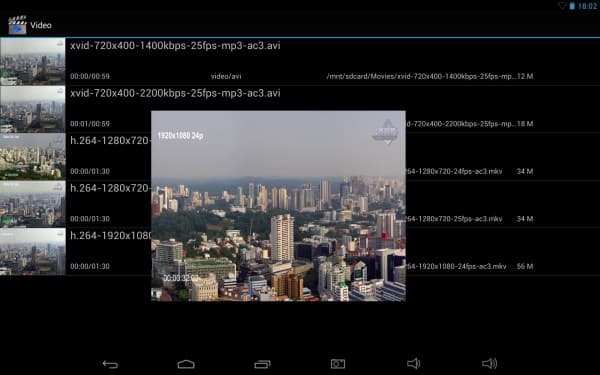Tap the video/avi type label

pos(226,76)
